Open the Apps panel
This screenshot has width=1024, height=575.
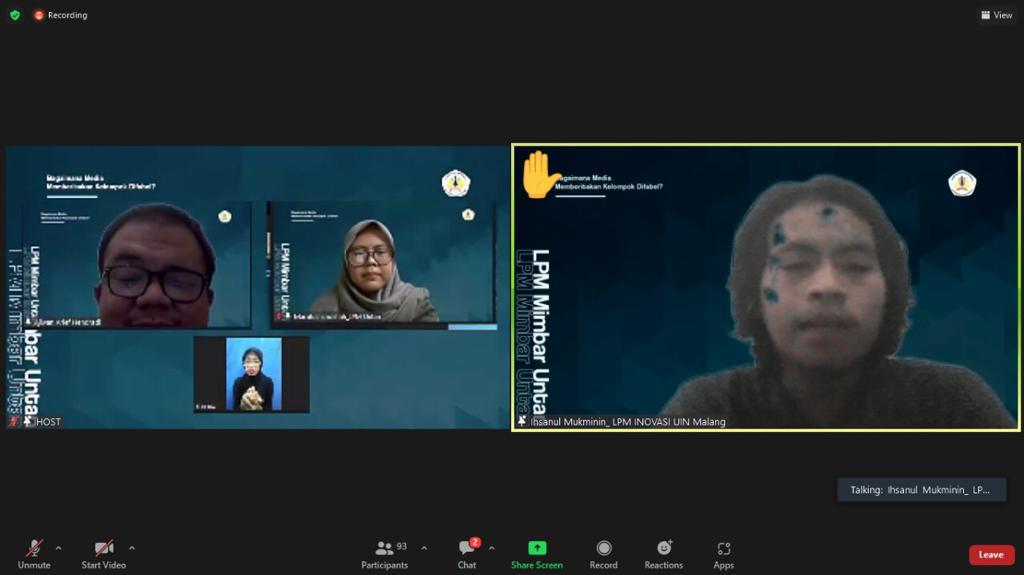click(724, 554)
